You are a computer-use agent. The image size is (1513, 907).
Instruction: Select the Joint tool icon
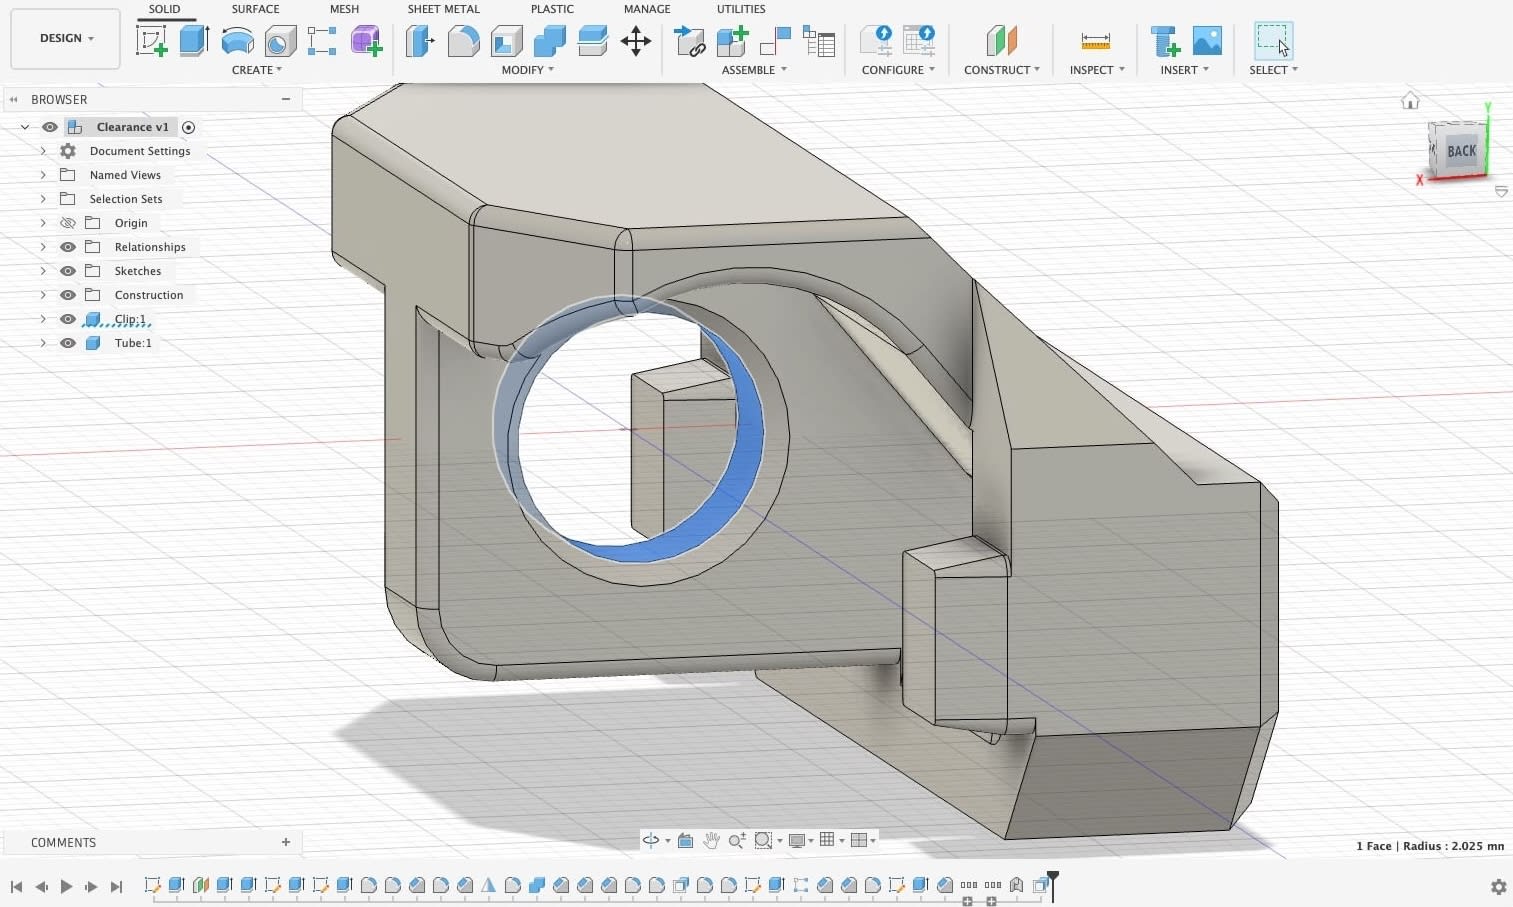[776, 41]
